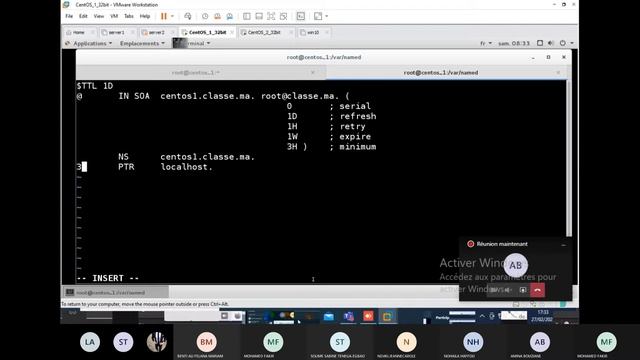The image size is (640, 360).
Task: Open the File menu in VMware
Action: [69, 16]
